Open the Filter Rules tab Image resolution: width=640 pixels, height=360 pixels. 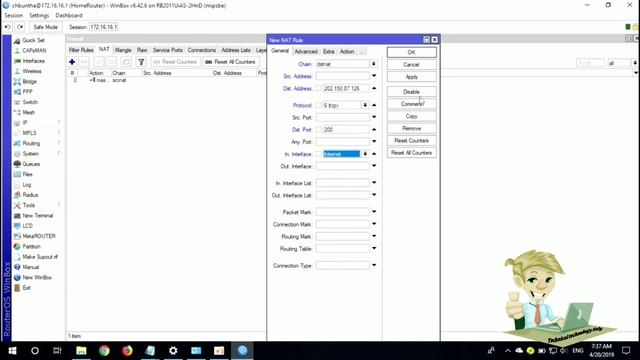click(81, 50)
